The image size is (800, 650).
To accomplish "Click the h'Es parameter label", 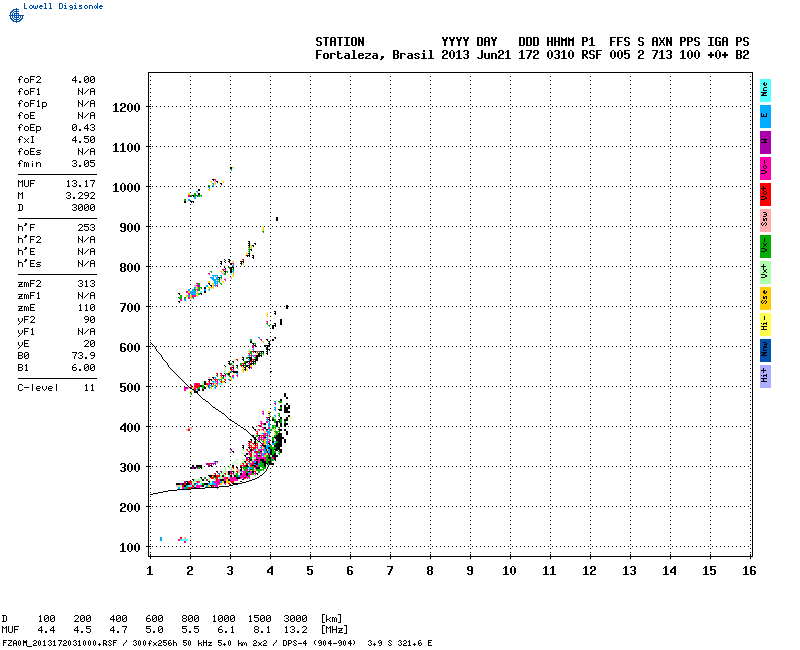I will point(29,264).
